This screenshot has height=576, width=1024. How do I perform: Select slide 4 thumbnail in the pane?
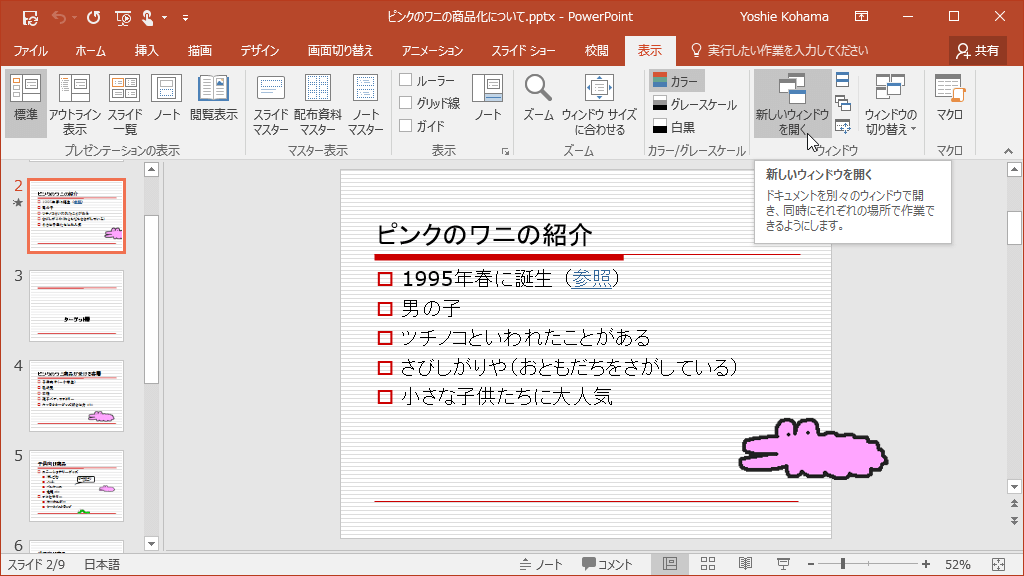(76, 395)
